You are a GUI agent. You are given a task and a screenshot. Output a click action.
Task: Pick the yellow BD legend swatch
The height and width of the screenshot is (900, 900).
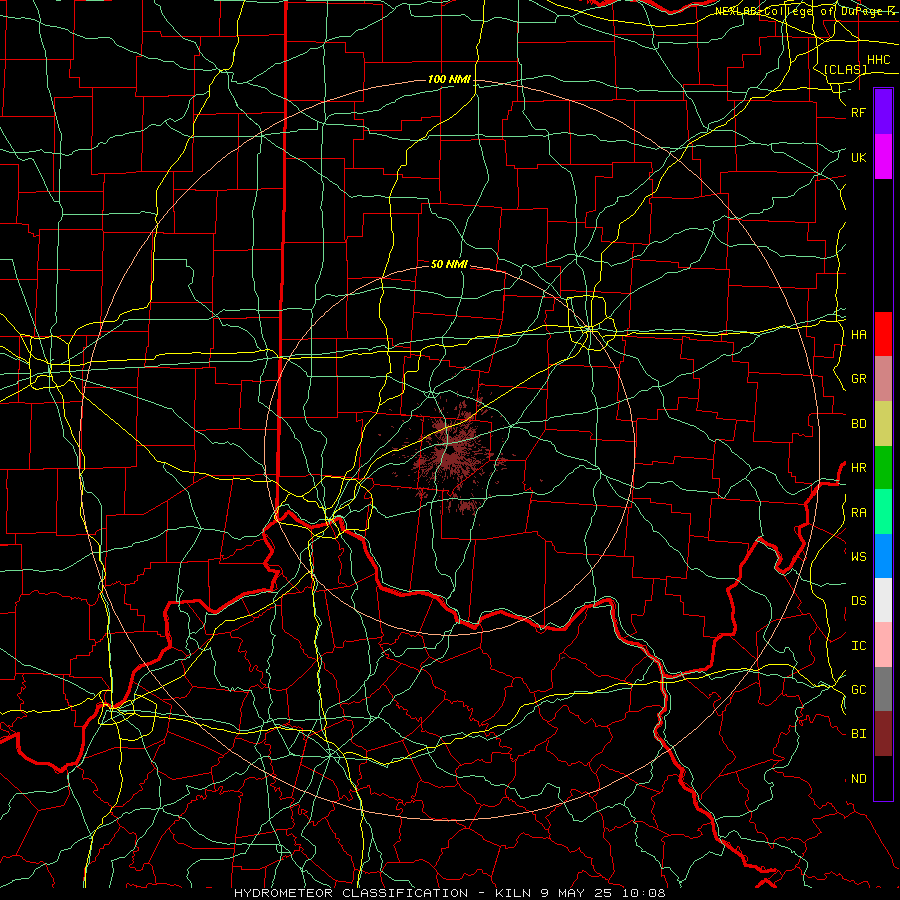pyautogui.click(x=883, y=423)
